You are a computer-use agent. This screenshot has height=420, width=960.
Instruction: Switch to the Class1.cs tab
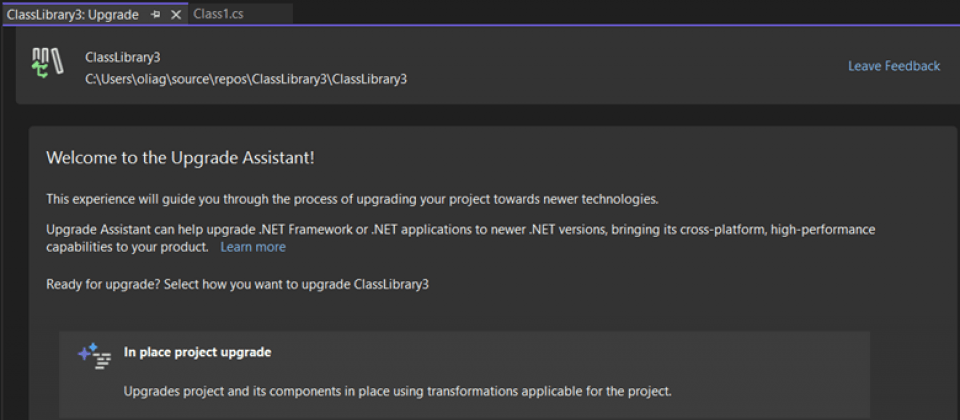(x=218, y=14)
